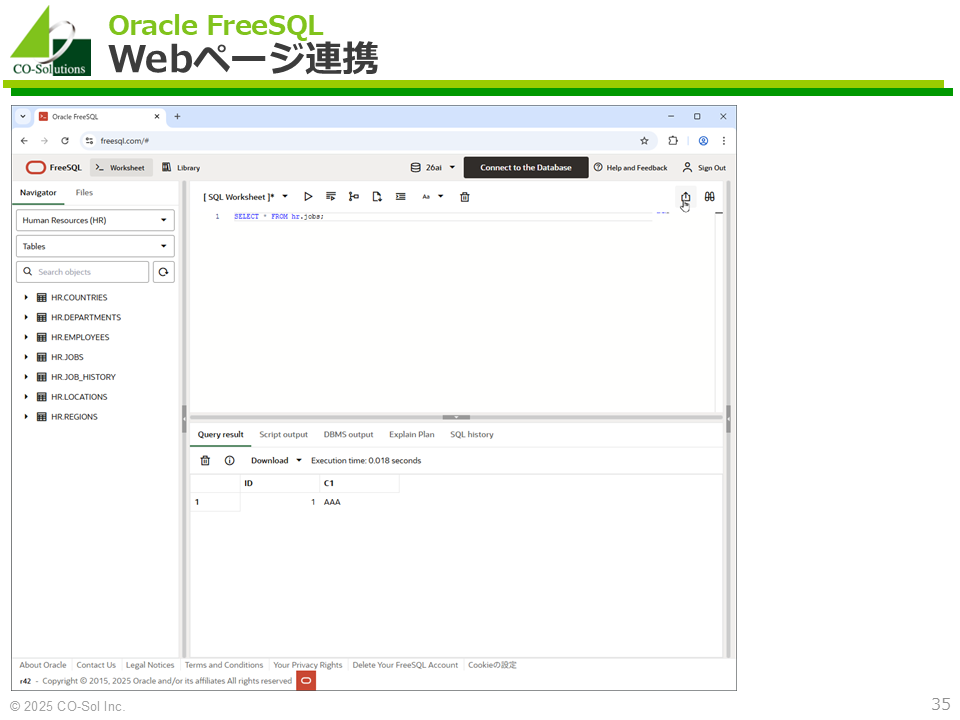Switch to the Files tab
This screenshot has width=960, height=720.
coord(84,193)
